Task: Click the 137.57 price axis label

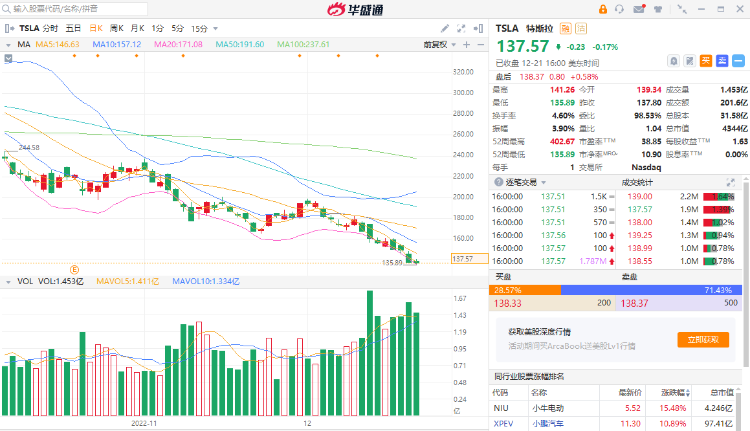Action: coord(469,259)
